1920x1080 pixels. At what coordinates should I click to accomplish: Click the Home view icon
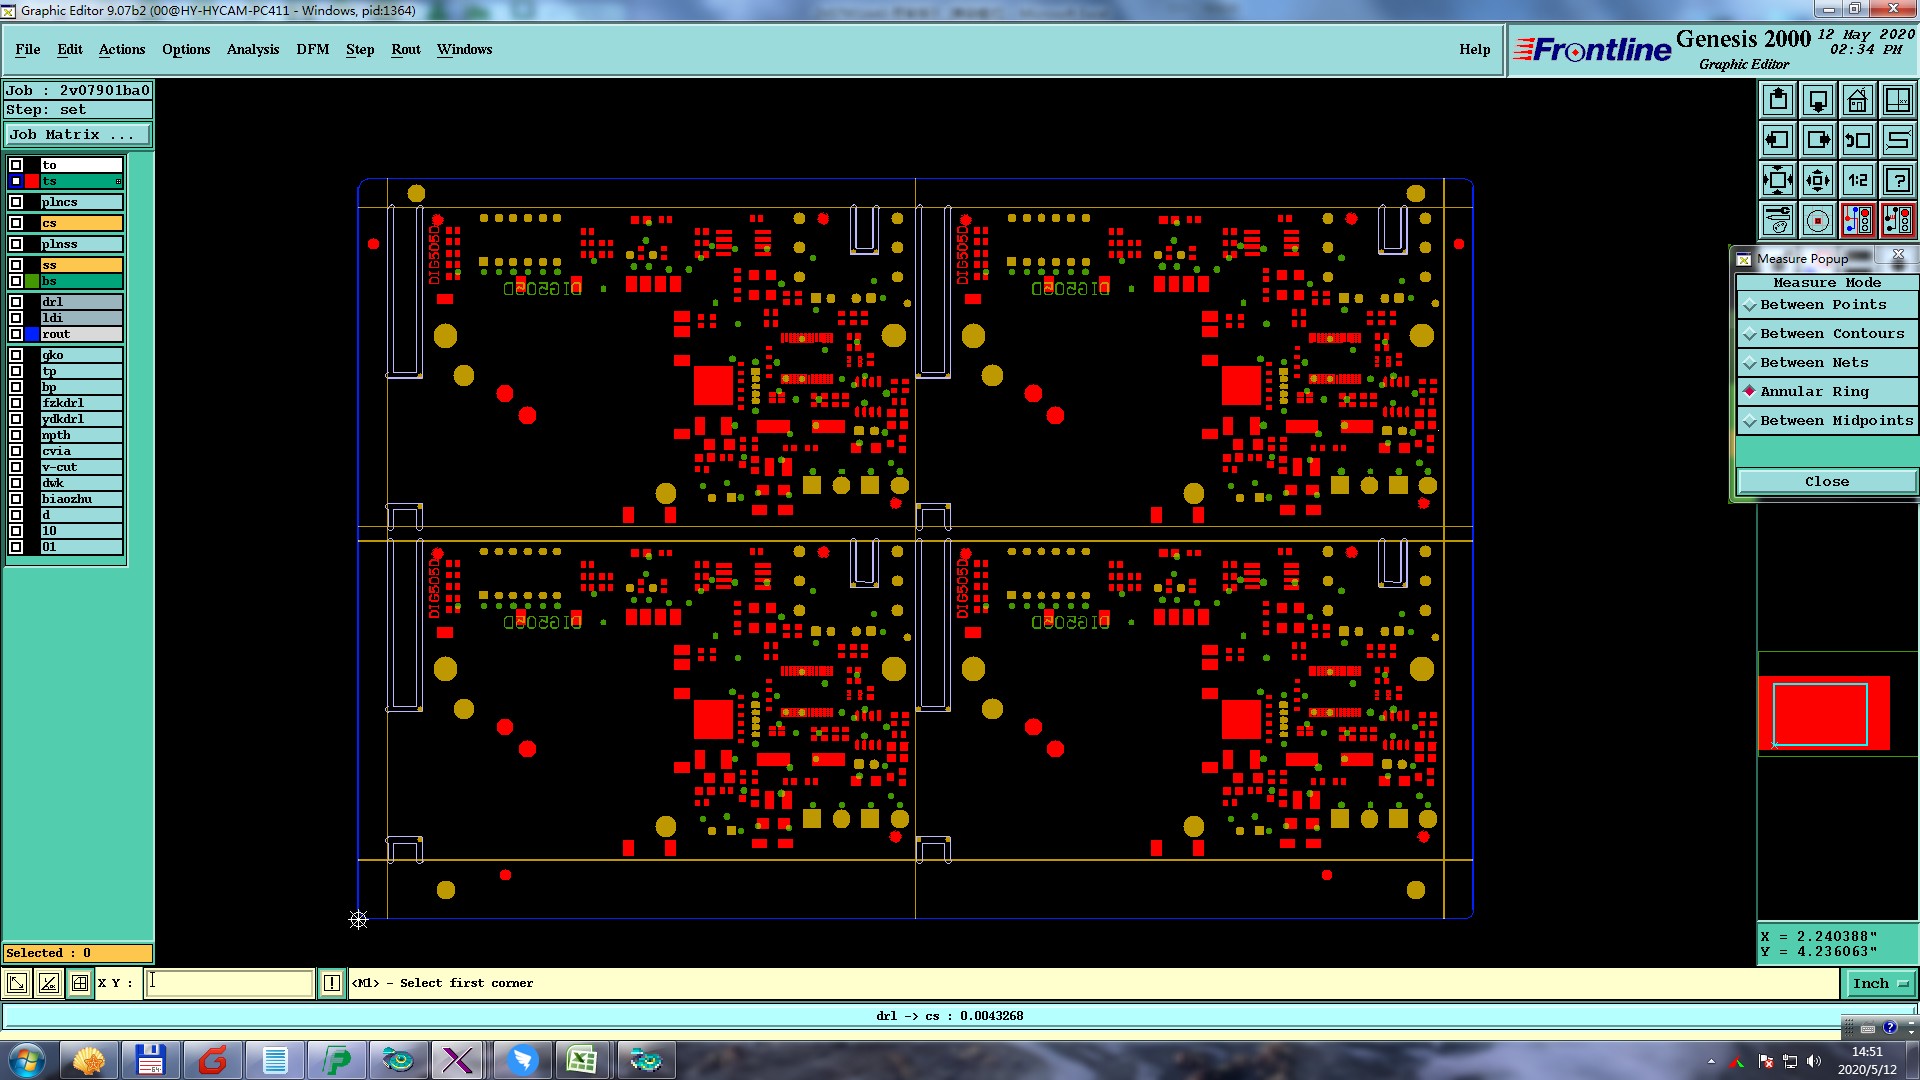(1857, 100)
